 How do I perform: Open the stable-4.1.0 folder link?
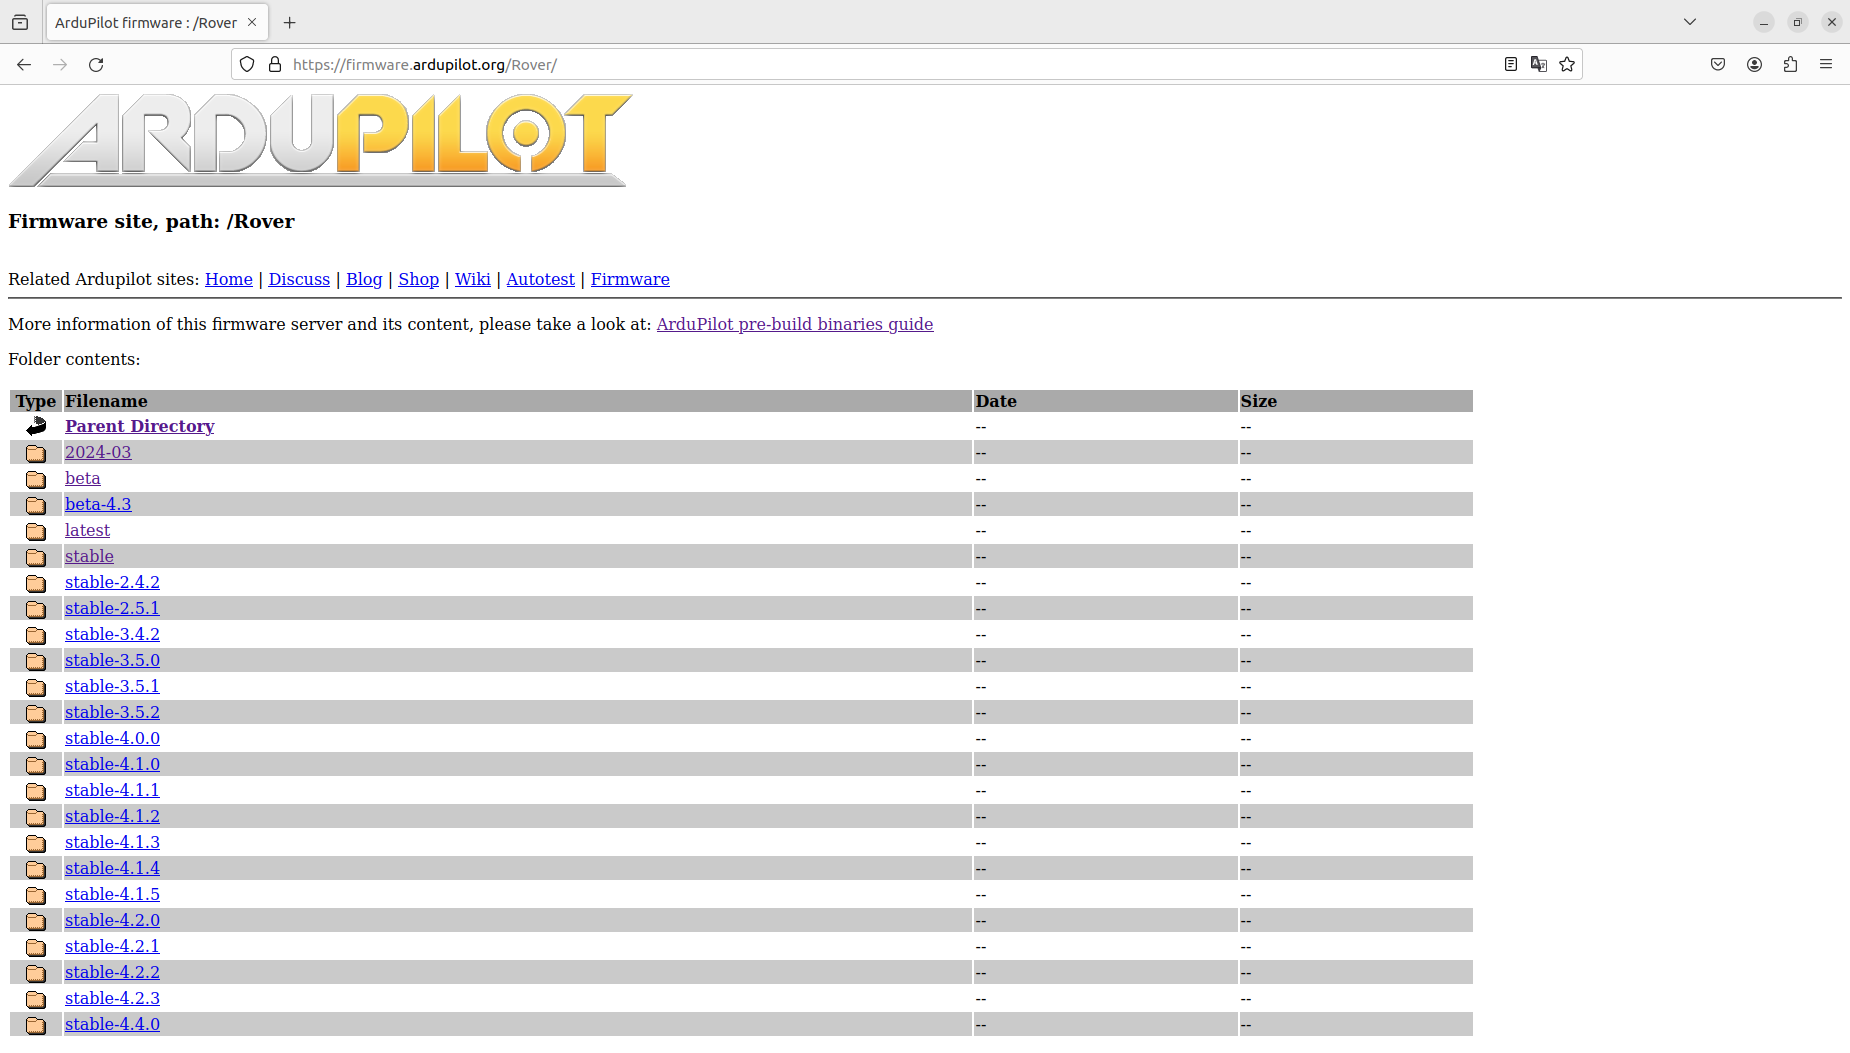112,764
